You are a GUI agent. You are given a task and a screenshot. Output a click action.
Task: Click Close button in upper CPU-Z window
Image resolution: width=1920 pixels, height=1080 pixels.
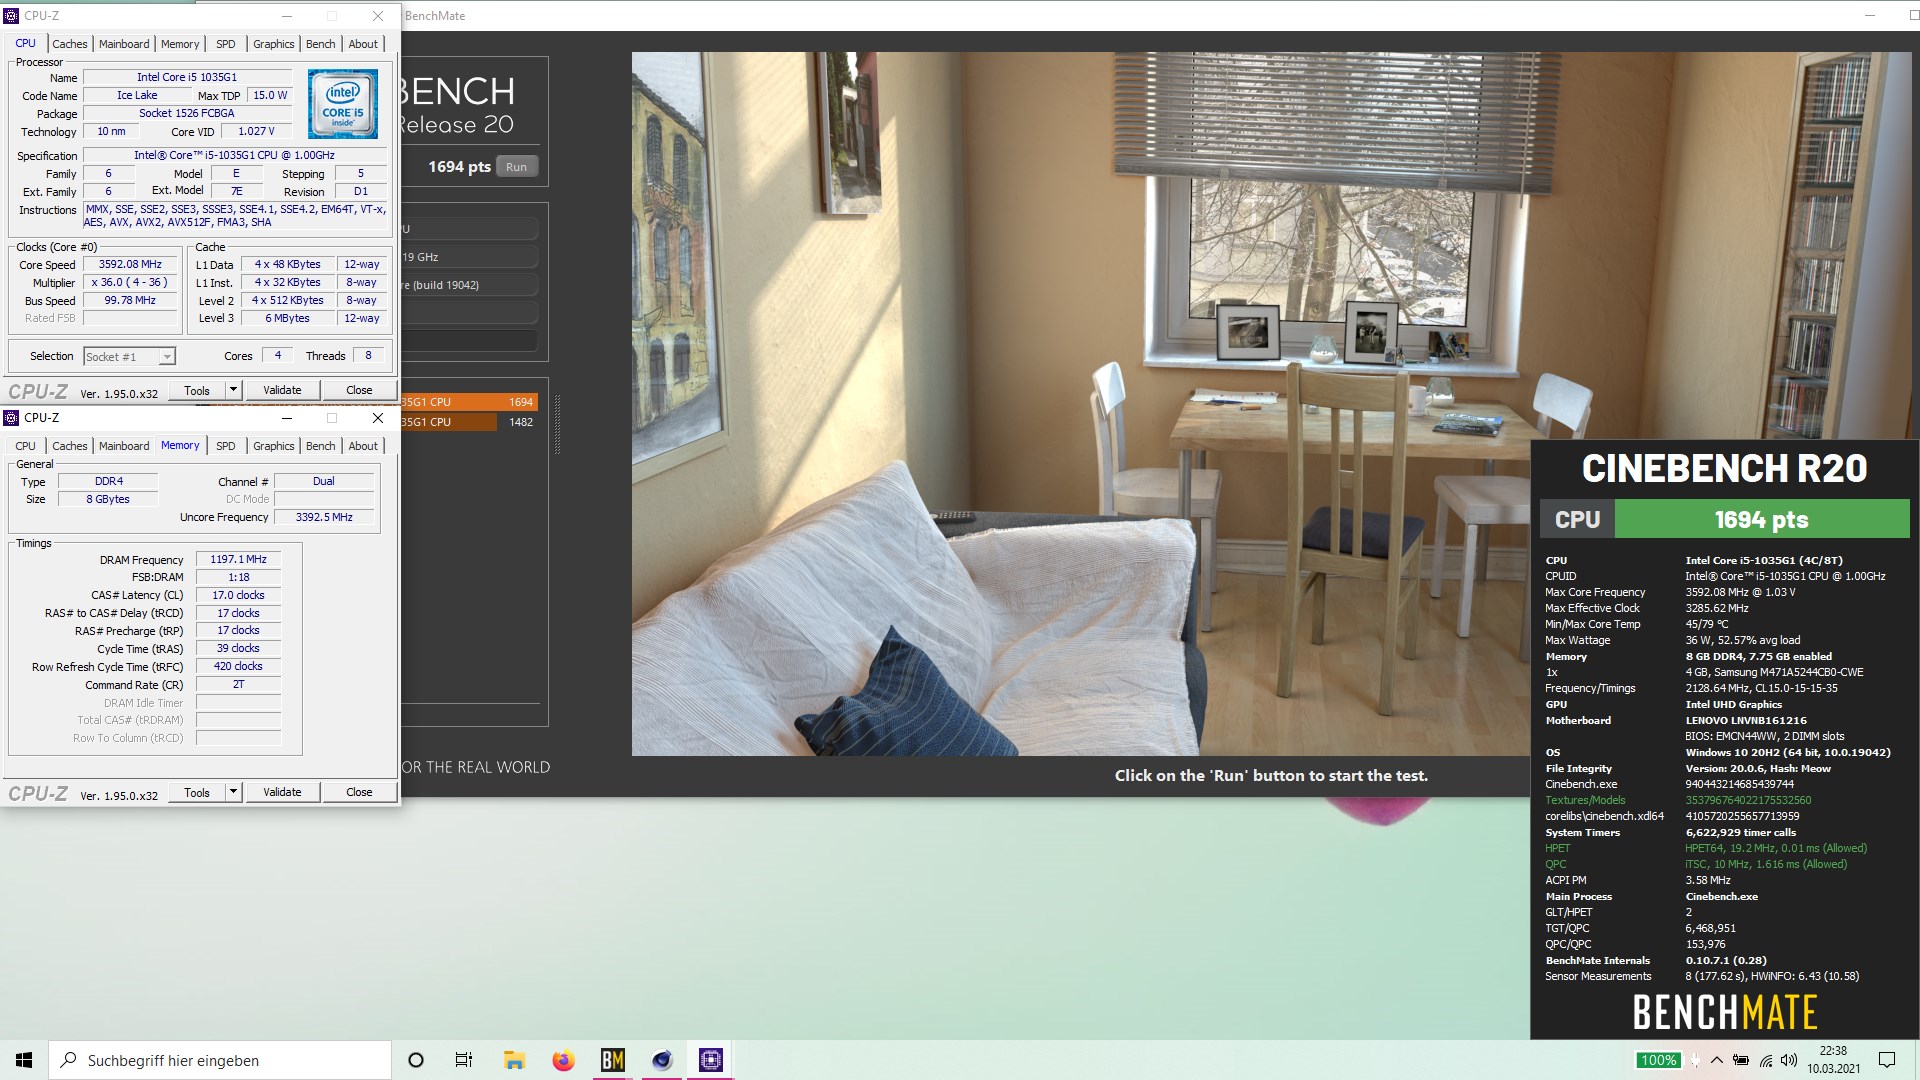click(359, 390)
